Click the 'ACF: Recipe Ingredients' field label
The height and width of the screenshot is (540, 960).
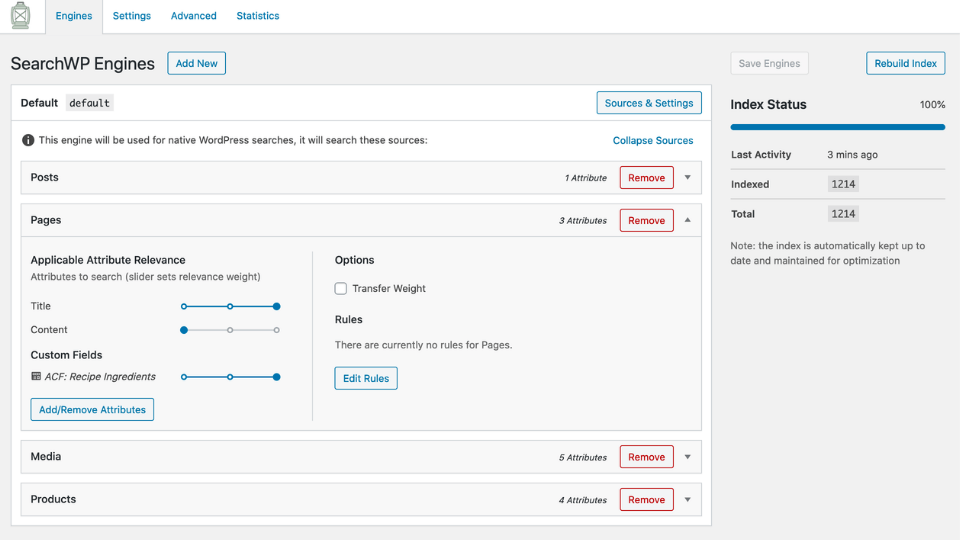[x=100, y=377]
